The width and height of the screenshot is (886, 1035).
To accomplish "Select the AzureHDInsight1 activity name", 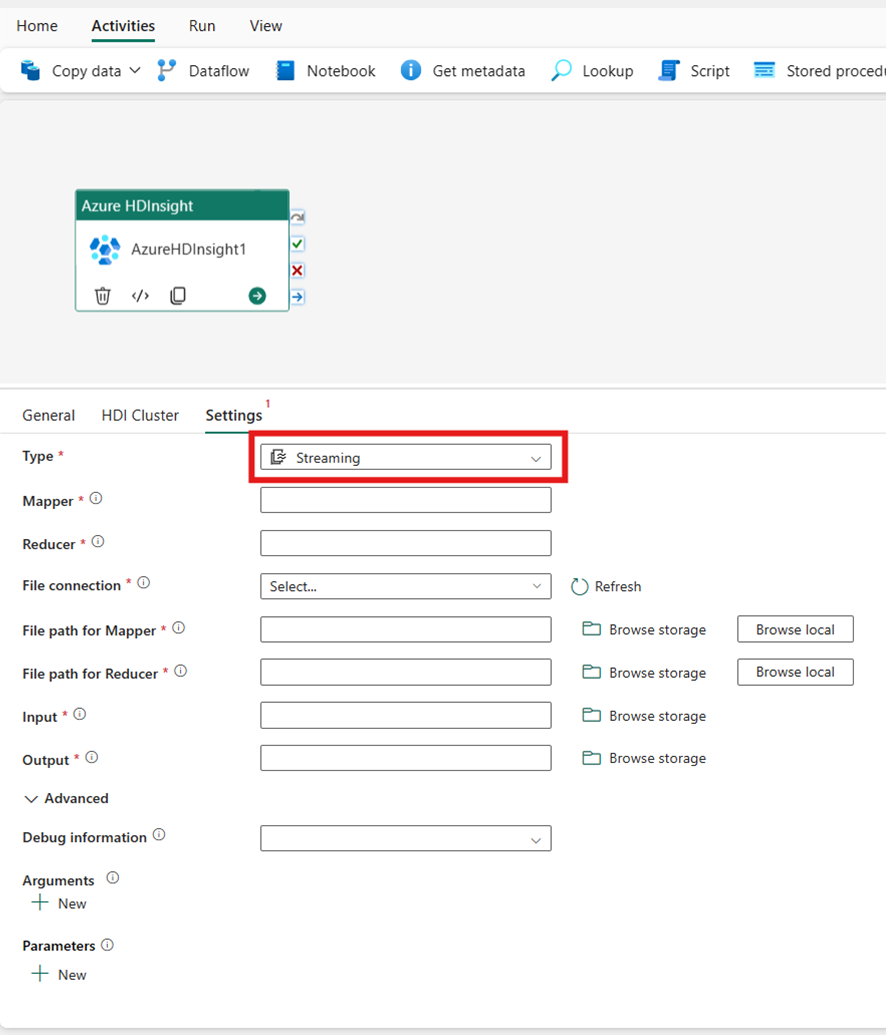I will [189, 250].
